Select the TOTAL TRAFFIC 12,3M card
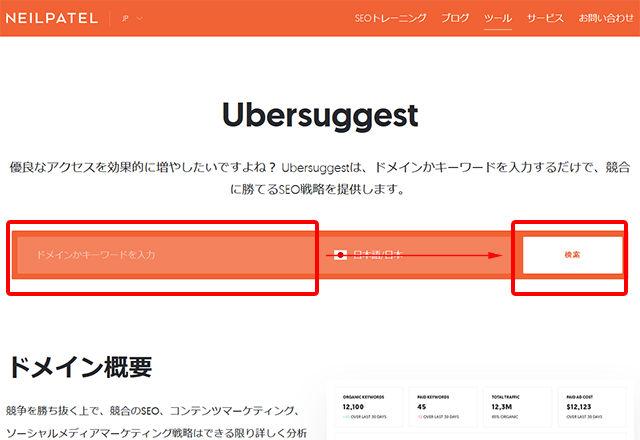The height and width of the screenshot is (440, 640). 518,407
